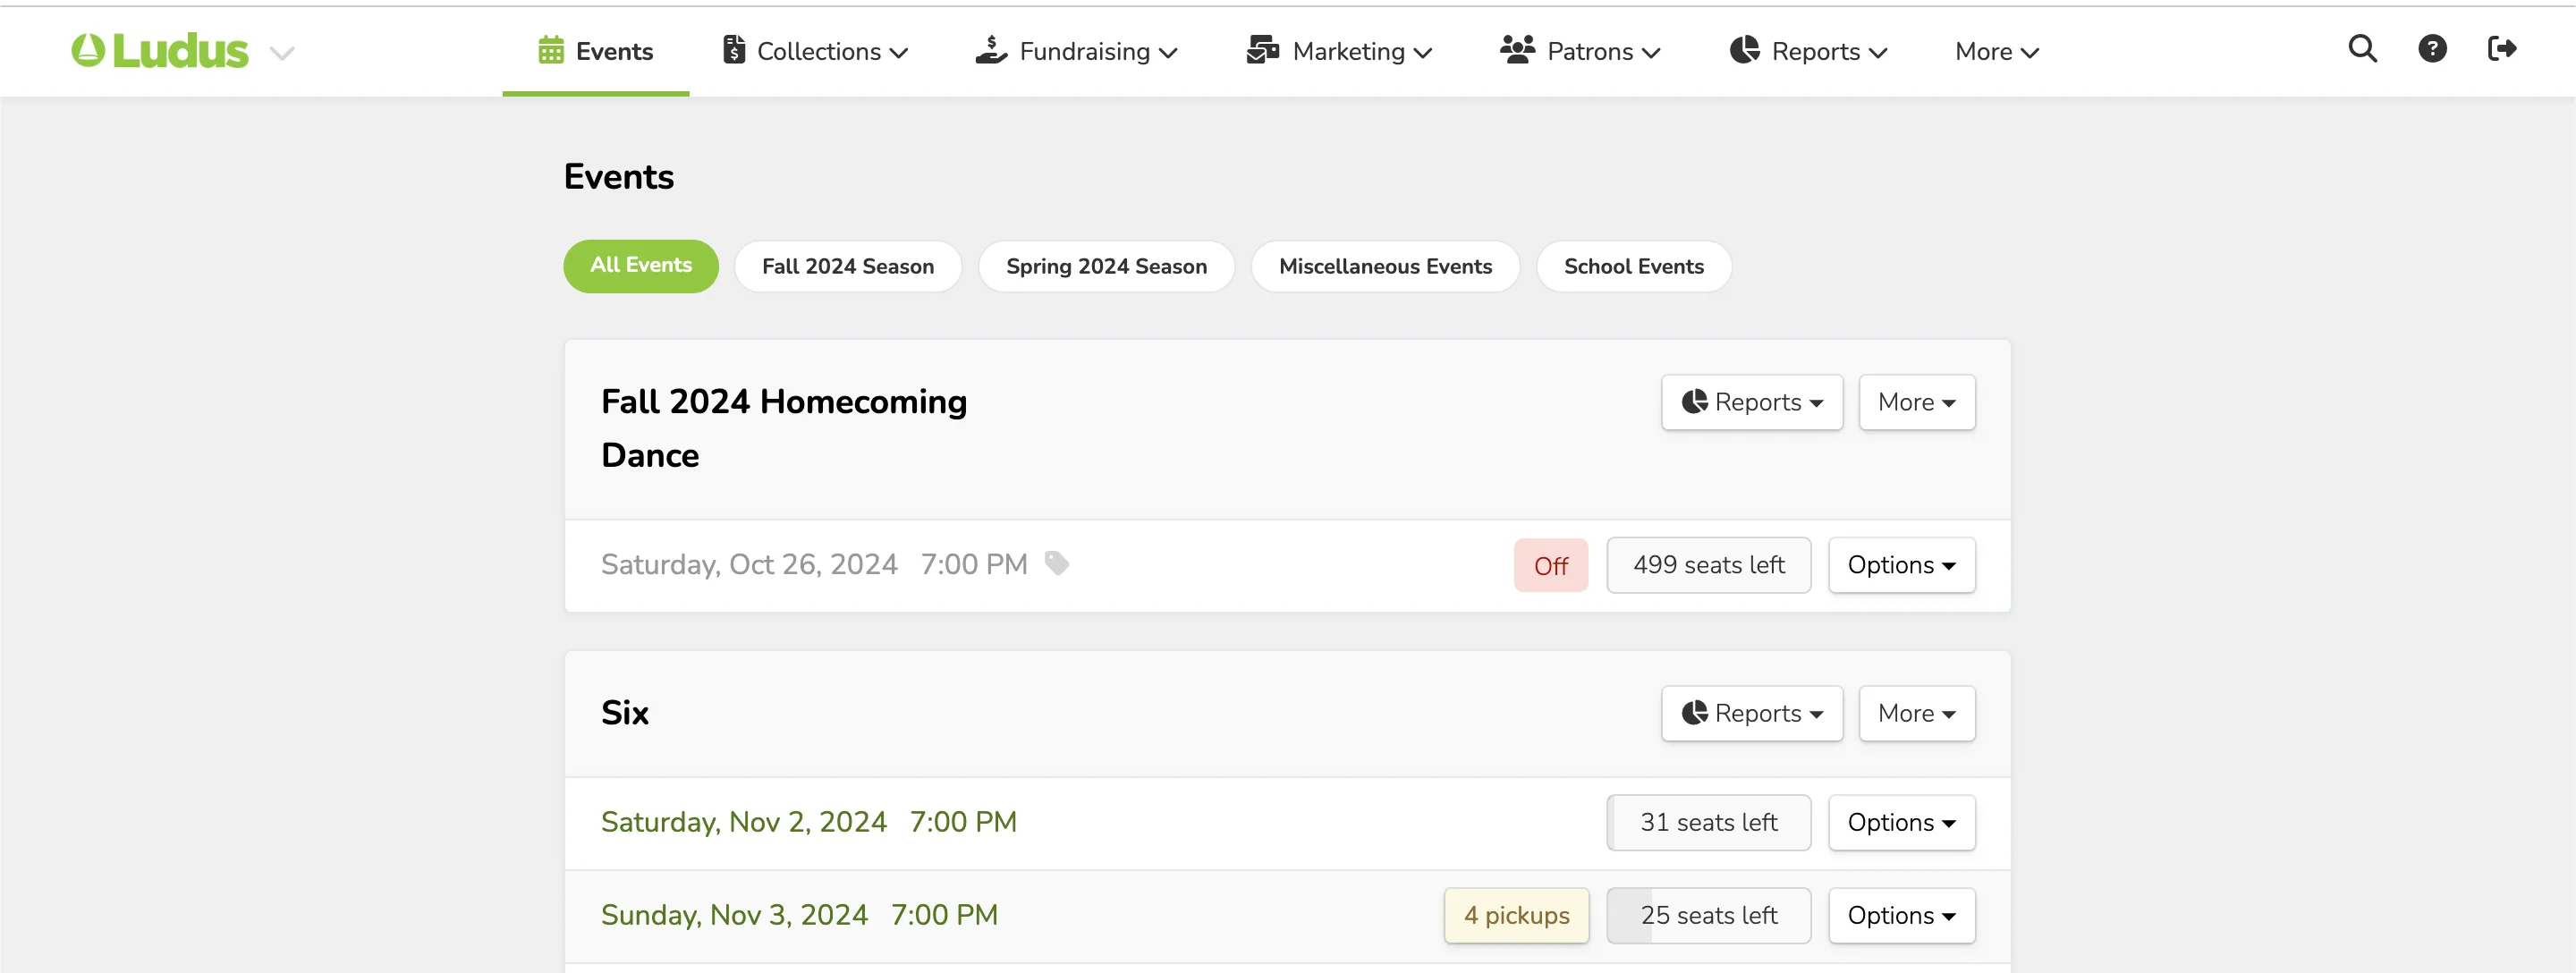Click the 4 pickups badge
Image resolution: width=2576 pixels, height=973 pixels.
click(1516, 915)
